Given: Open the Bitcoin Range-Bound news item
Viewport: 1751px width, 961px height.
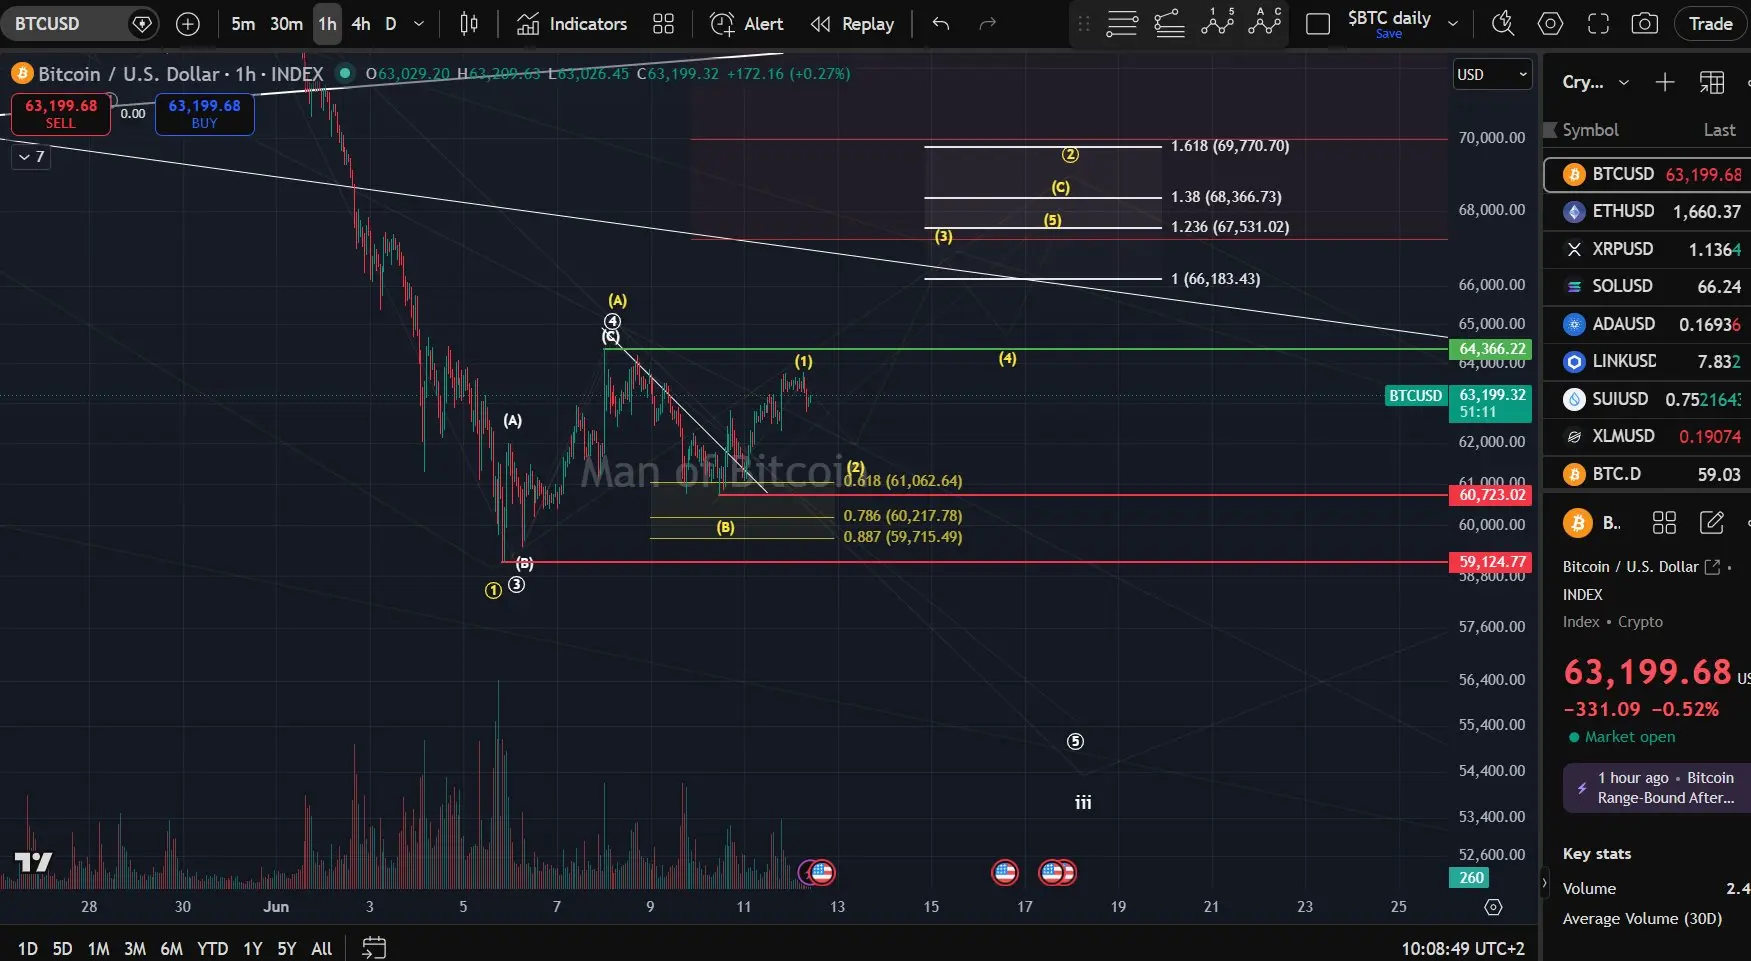Looking at the screenshot, I should click(1656, 788).
